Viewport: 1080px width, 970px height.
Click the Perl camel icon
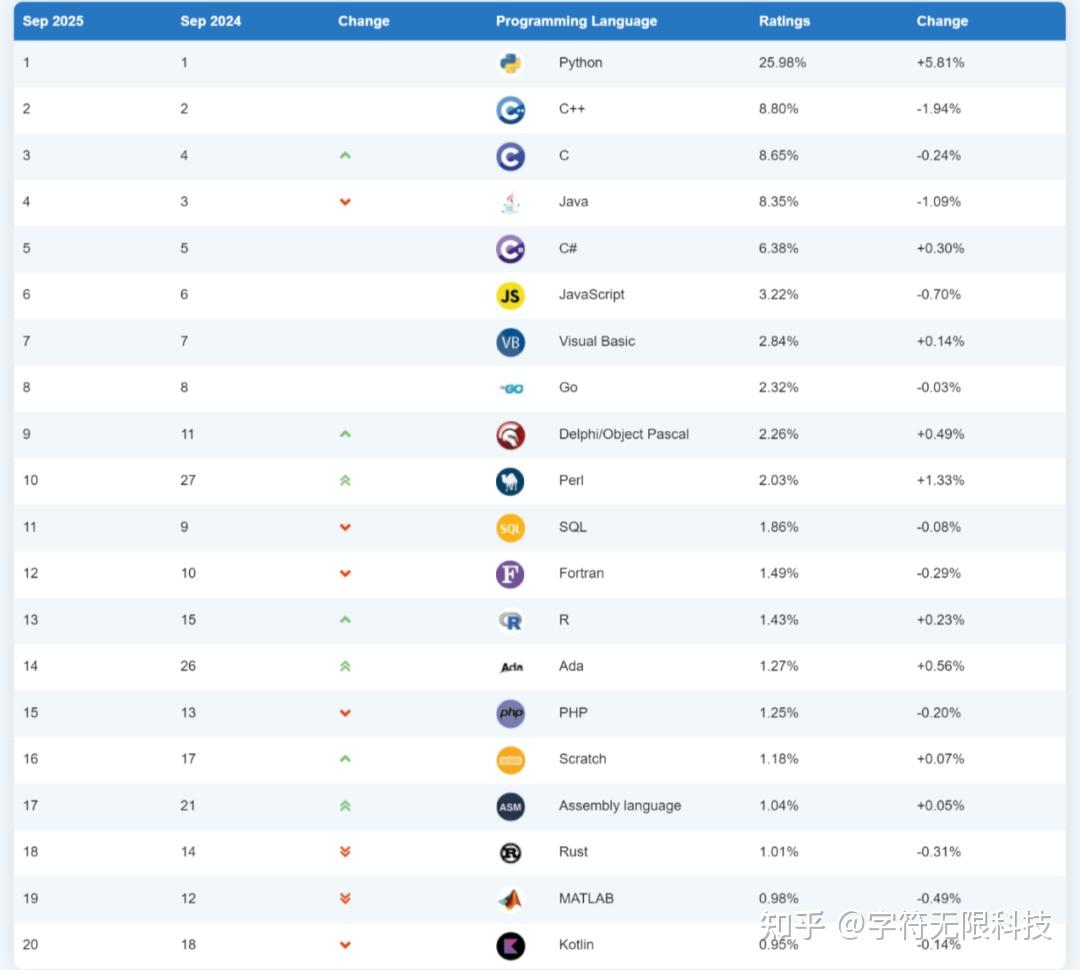point(510,481)
